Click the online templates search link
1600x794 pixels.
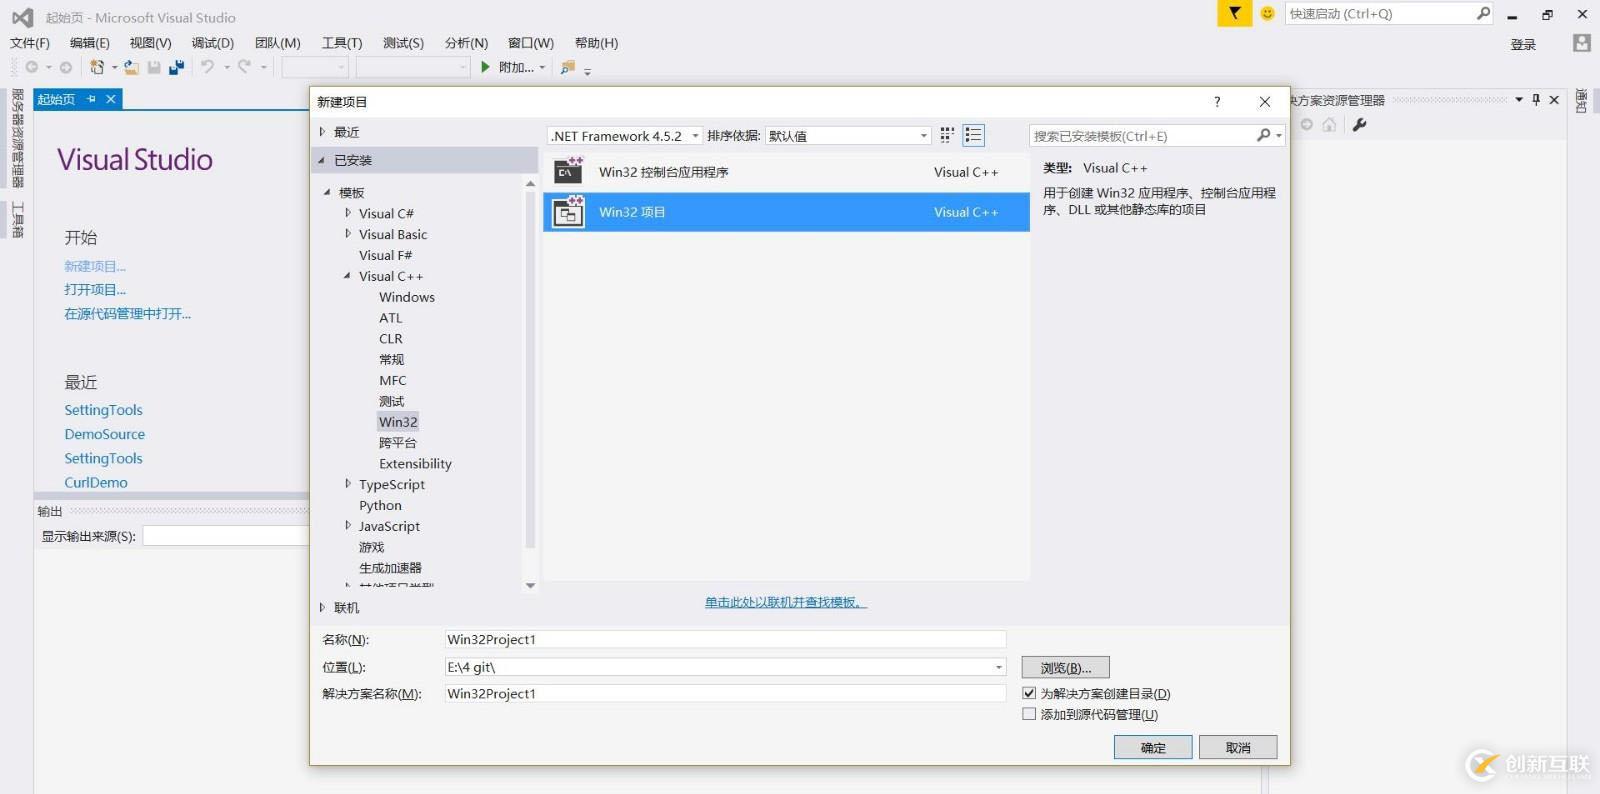pyautogui.click(x=786, y=602)
